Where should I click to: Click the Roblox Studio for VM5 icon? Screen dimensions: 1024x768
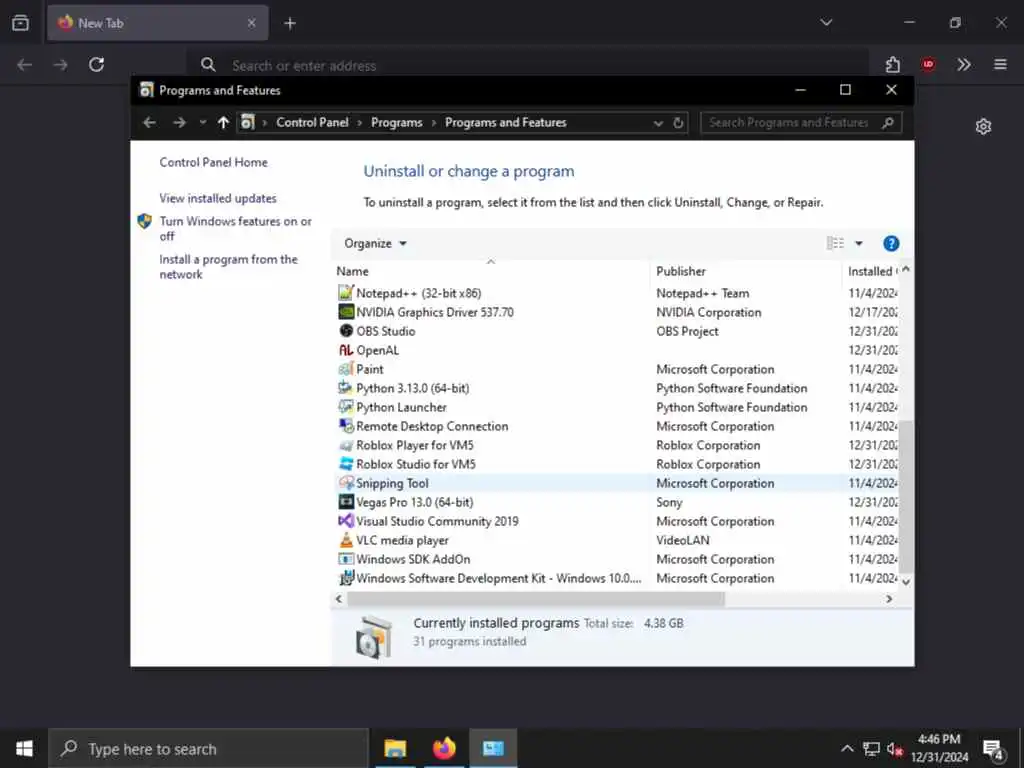pos(345,464)
